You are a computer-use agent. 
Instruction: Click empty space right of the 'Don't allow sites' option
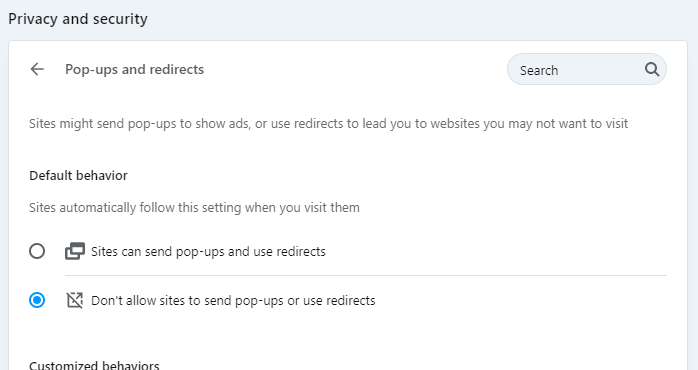[x=521, y=301]
